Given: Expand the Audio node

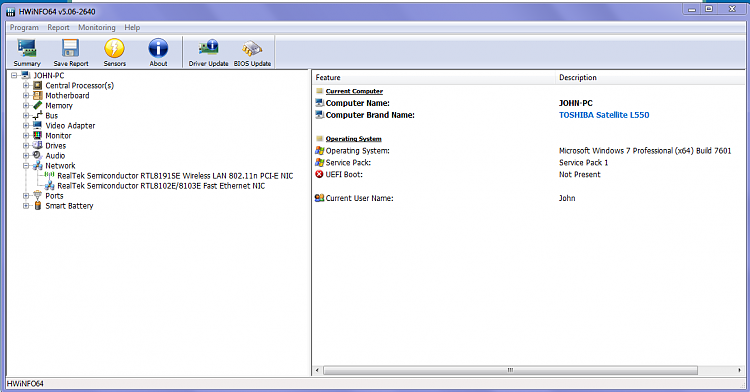Looking at the screenshot, I should (x=26, y=156).
